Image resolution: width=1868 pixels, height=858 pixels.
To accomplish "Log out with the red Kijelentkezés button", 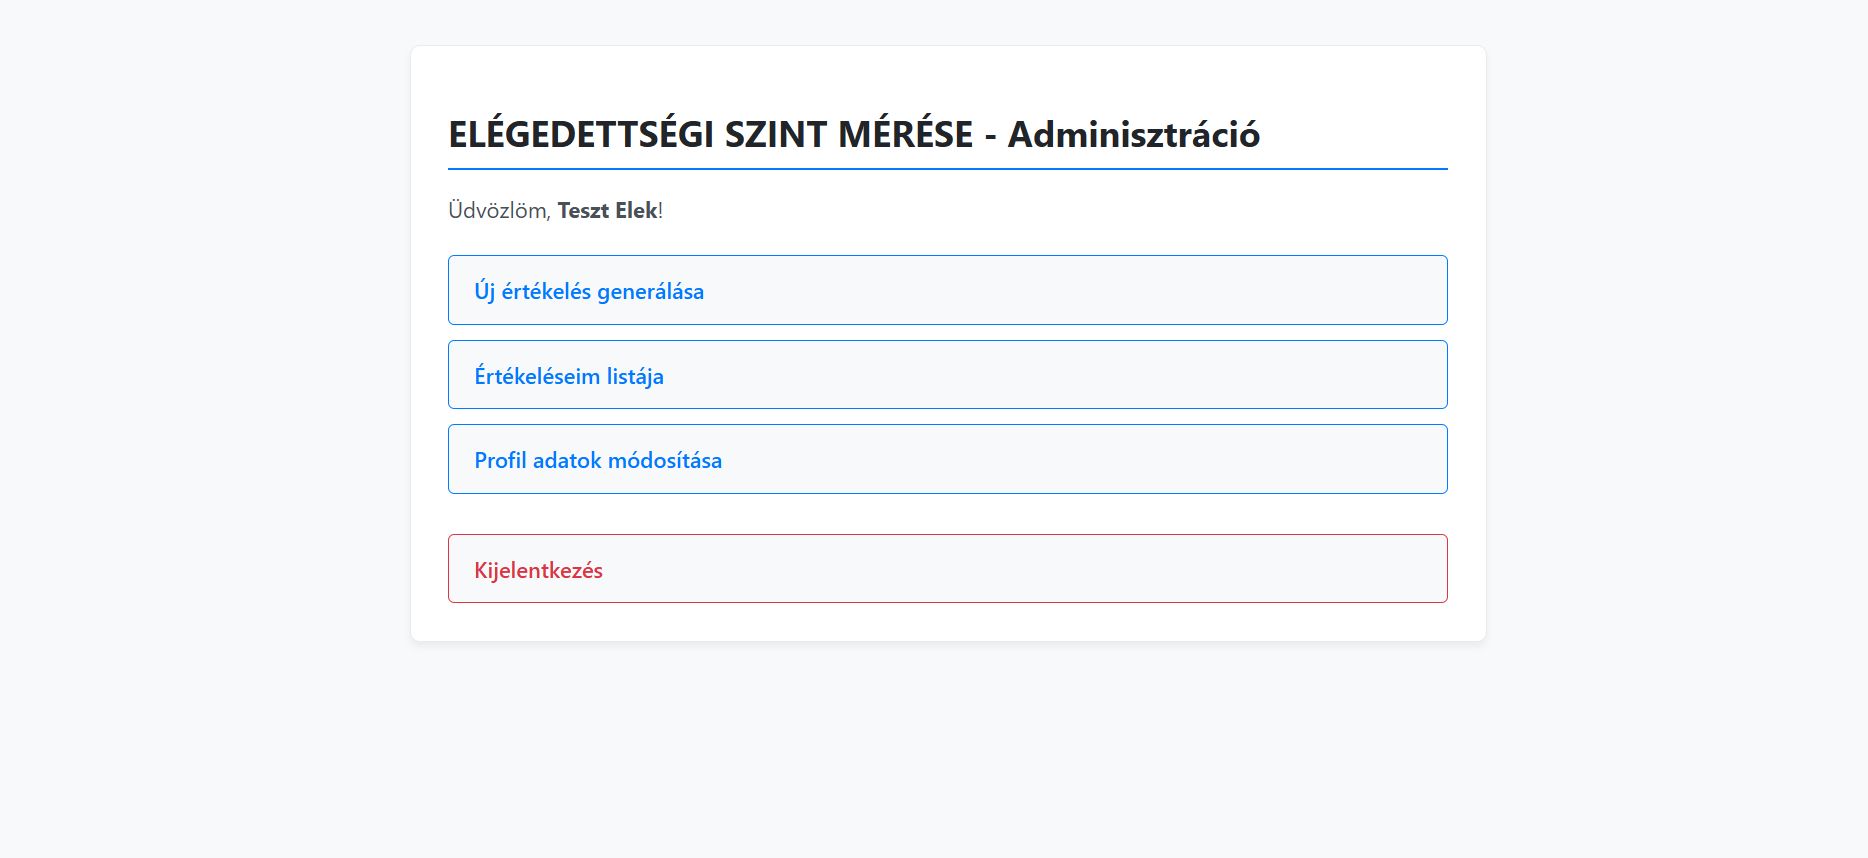I will [x=946, y=569].
